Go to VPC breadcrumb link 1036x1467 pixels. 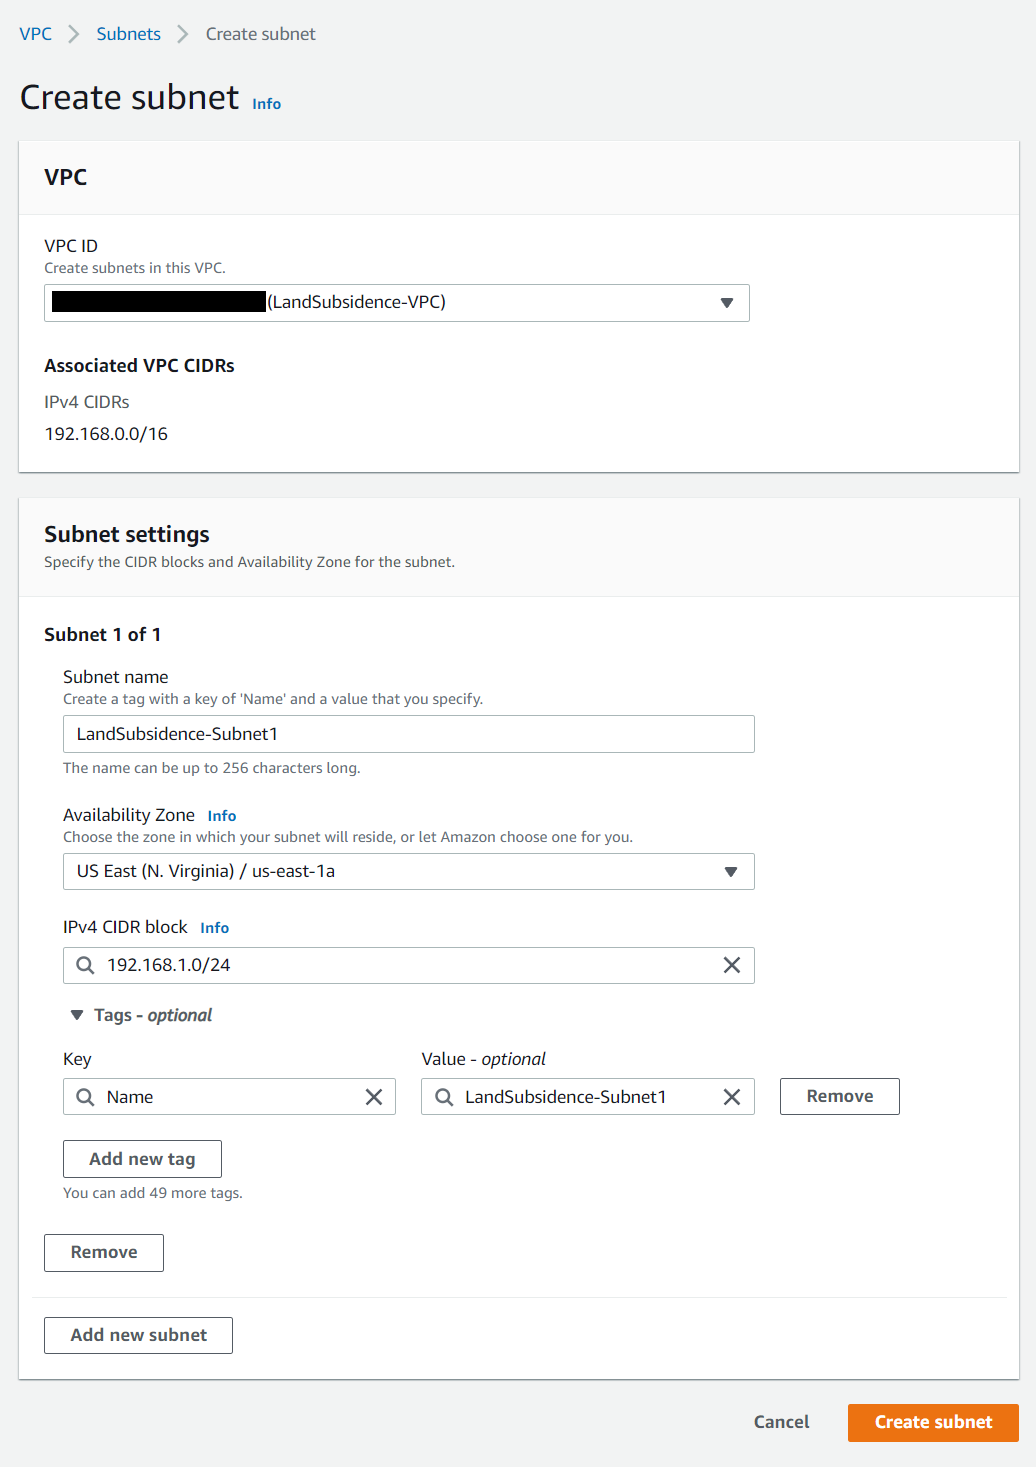pos(35,34)
